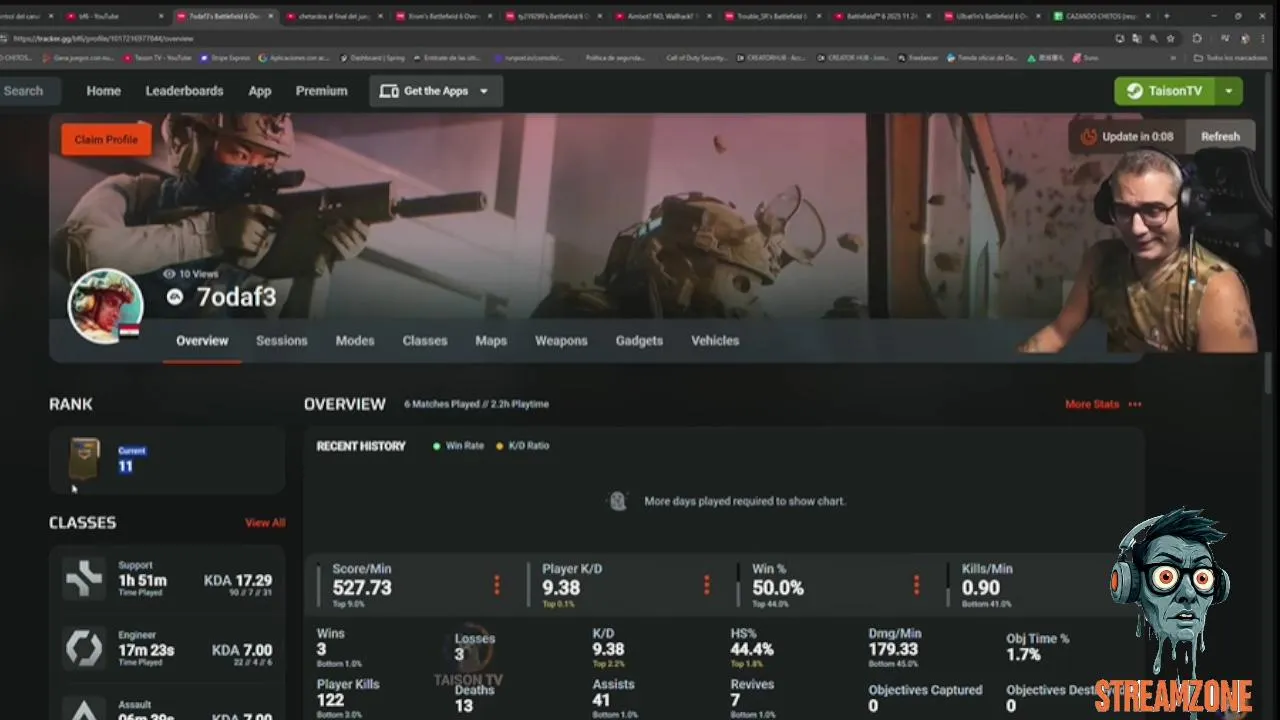
Task: Click the tracker.gg URL in the address bar
Action: pyautogui.click(x=103, y=38)
